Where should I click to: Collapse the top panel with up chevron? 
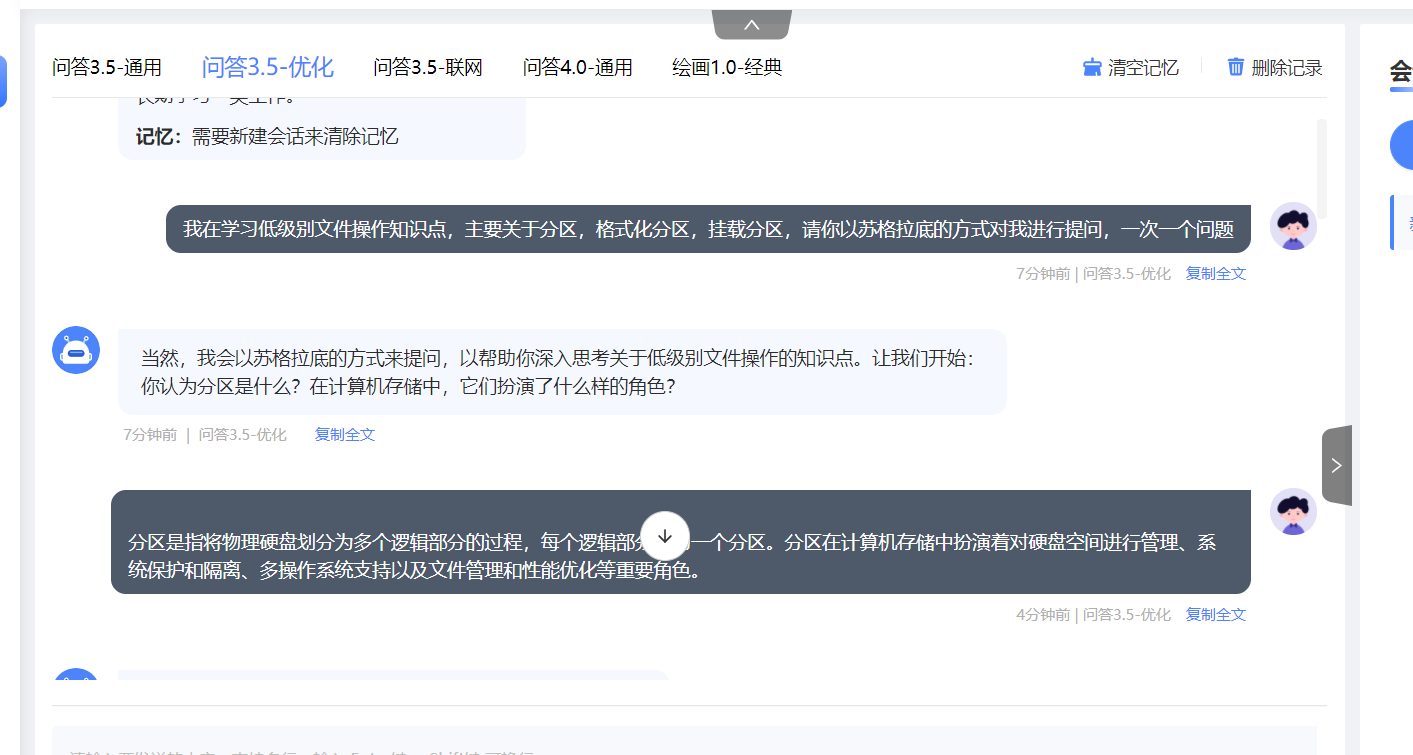click(x=752, y=24)
